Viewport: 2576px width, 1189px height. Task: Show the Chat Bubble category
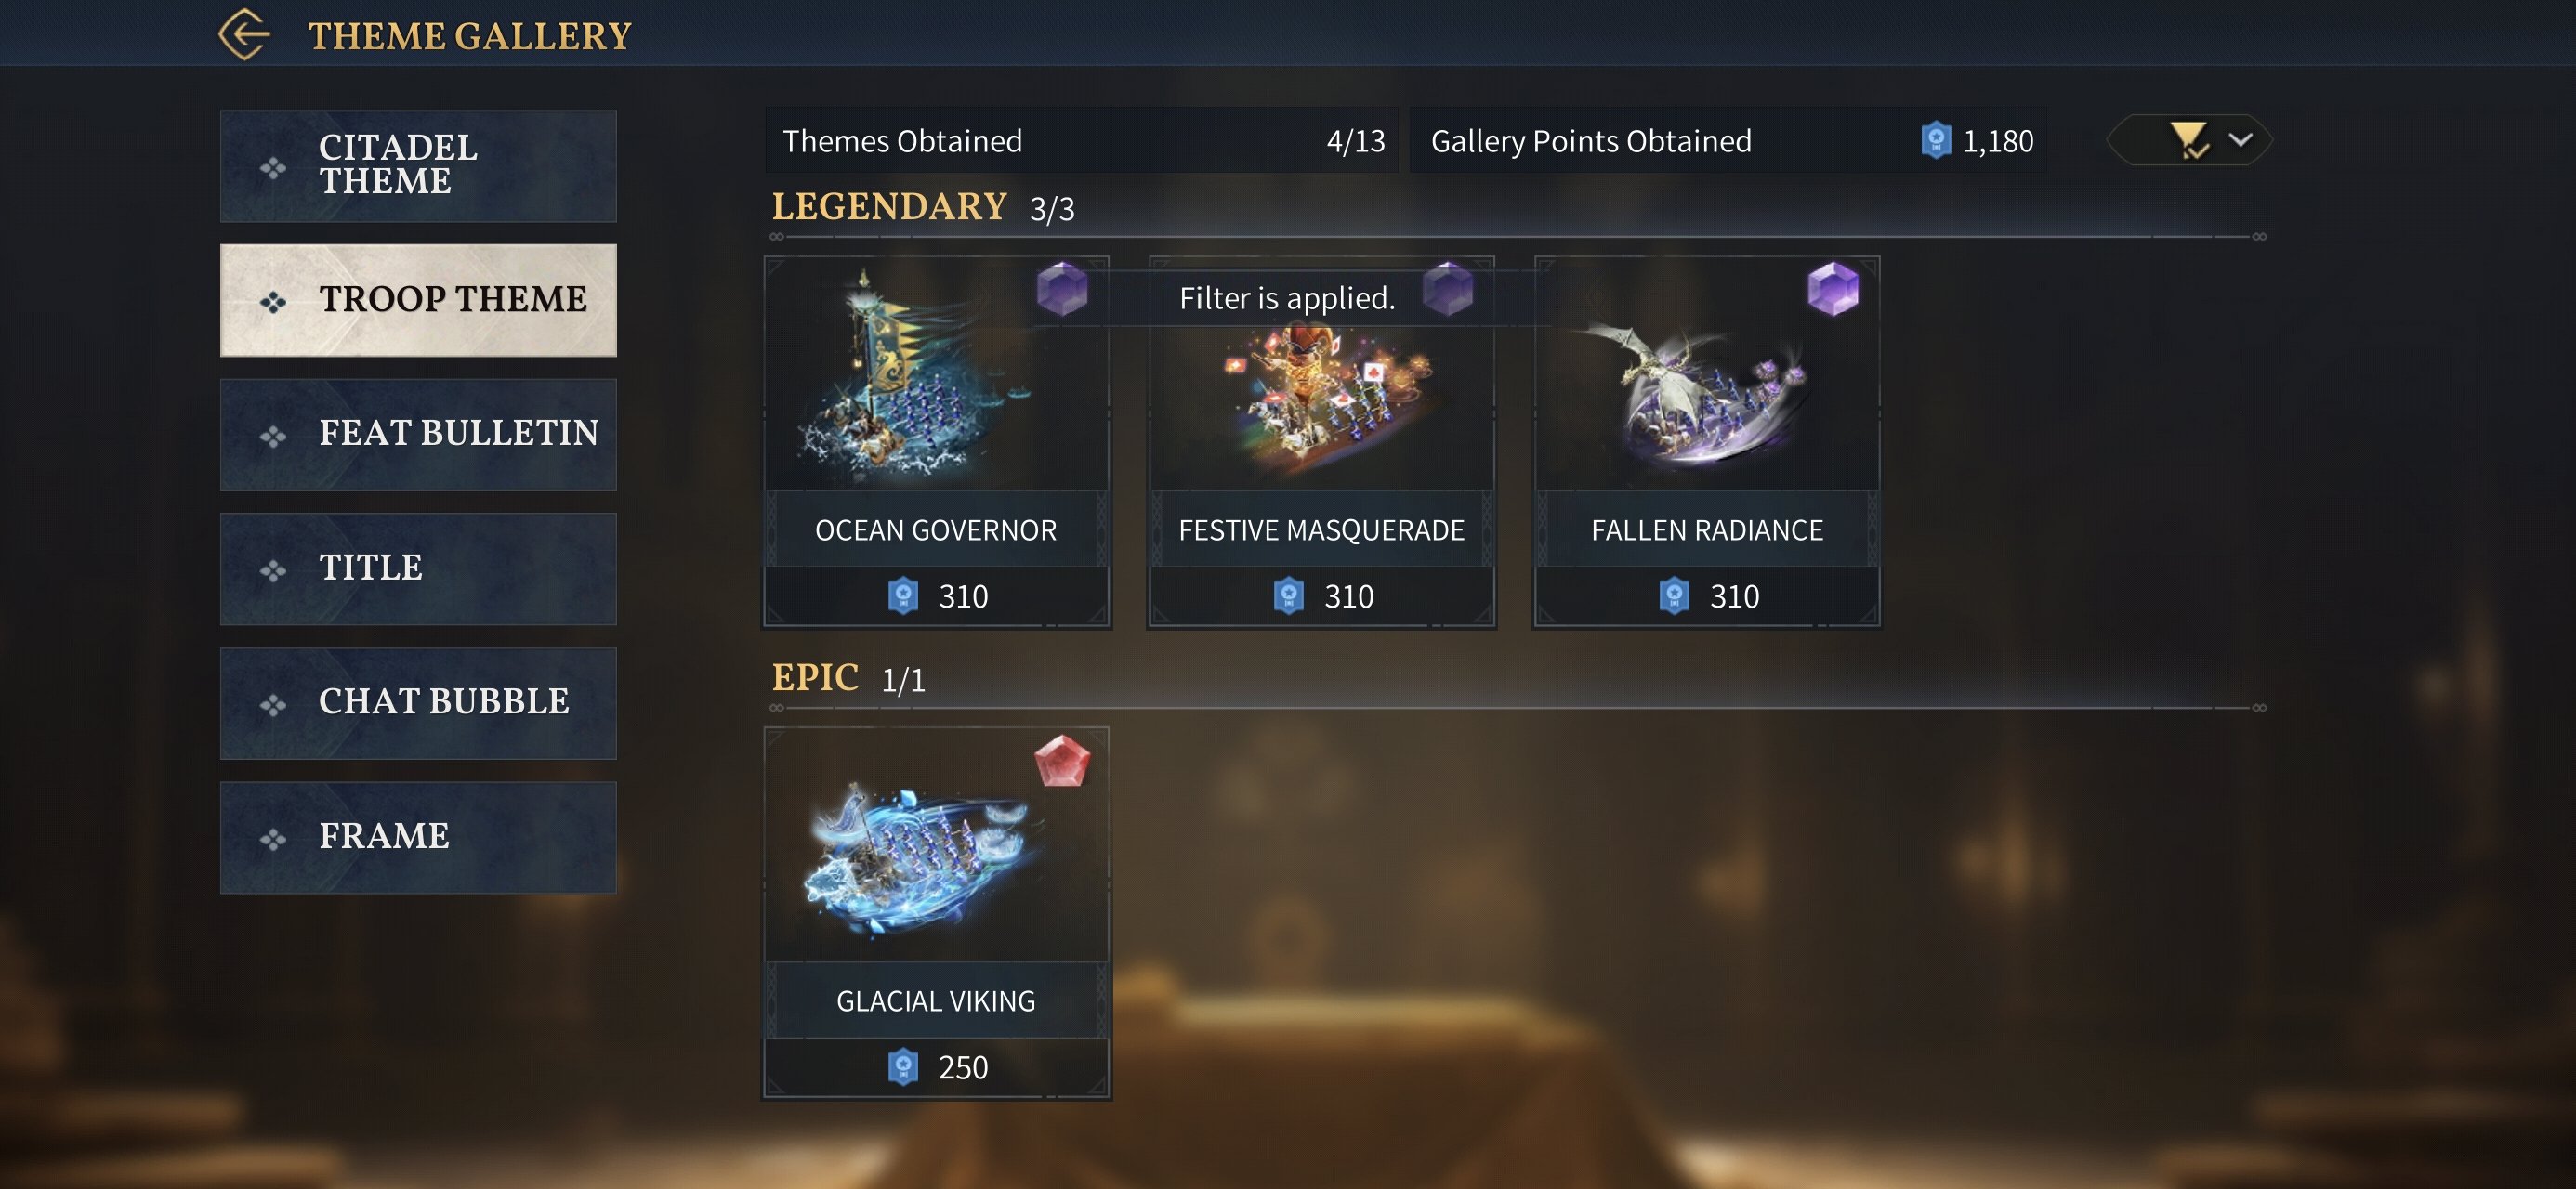[418, 703]
